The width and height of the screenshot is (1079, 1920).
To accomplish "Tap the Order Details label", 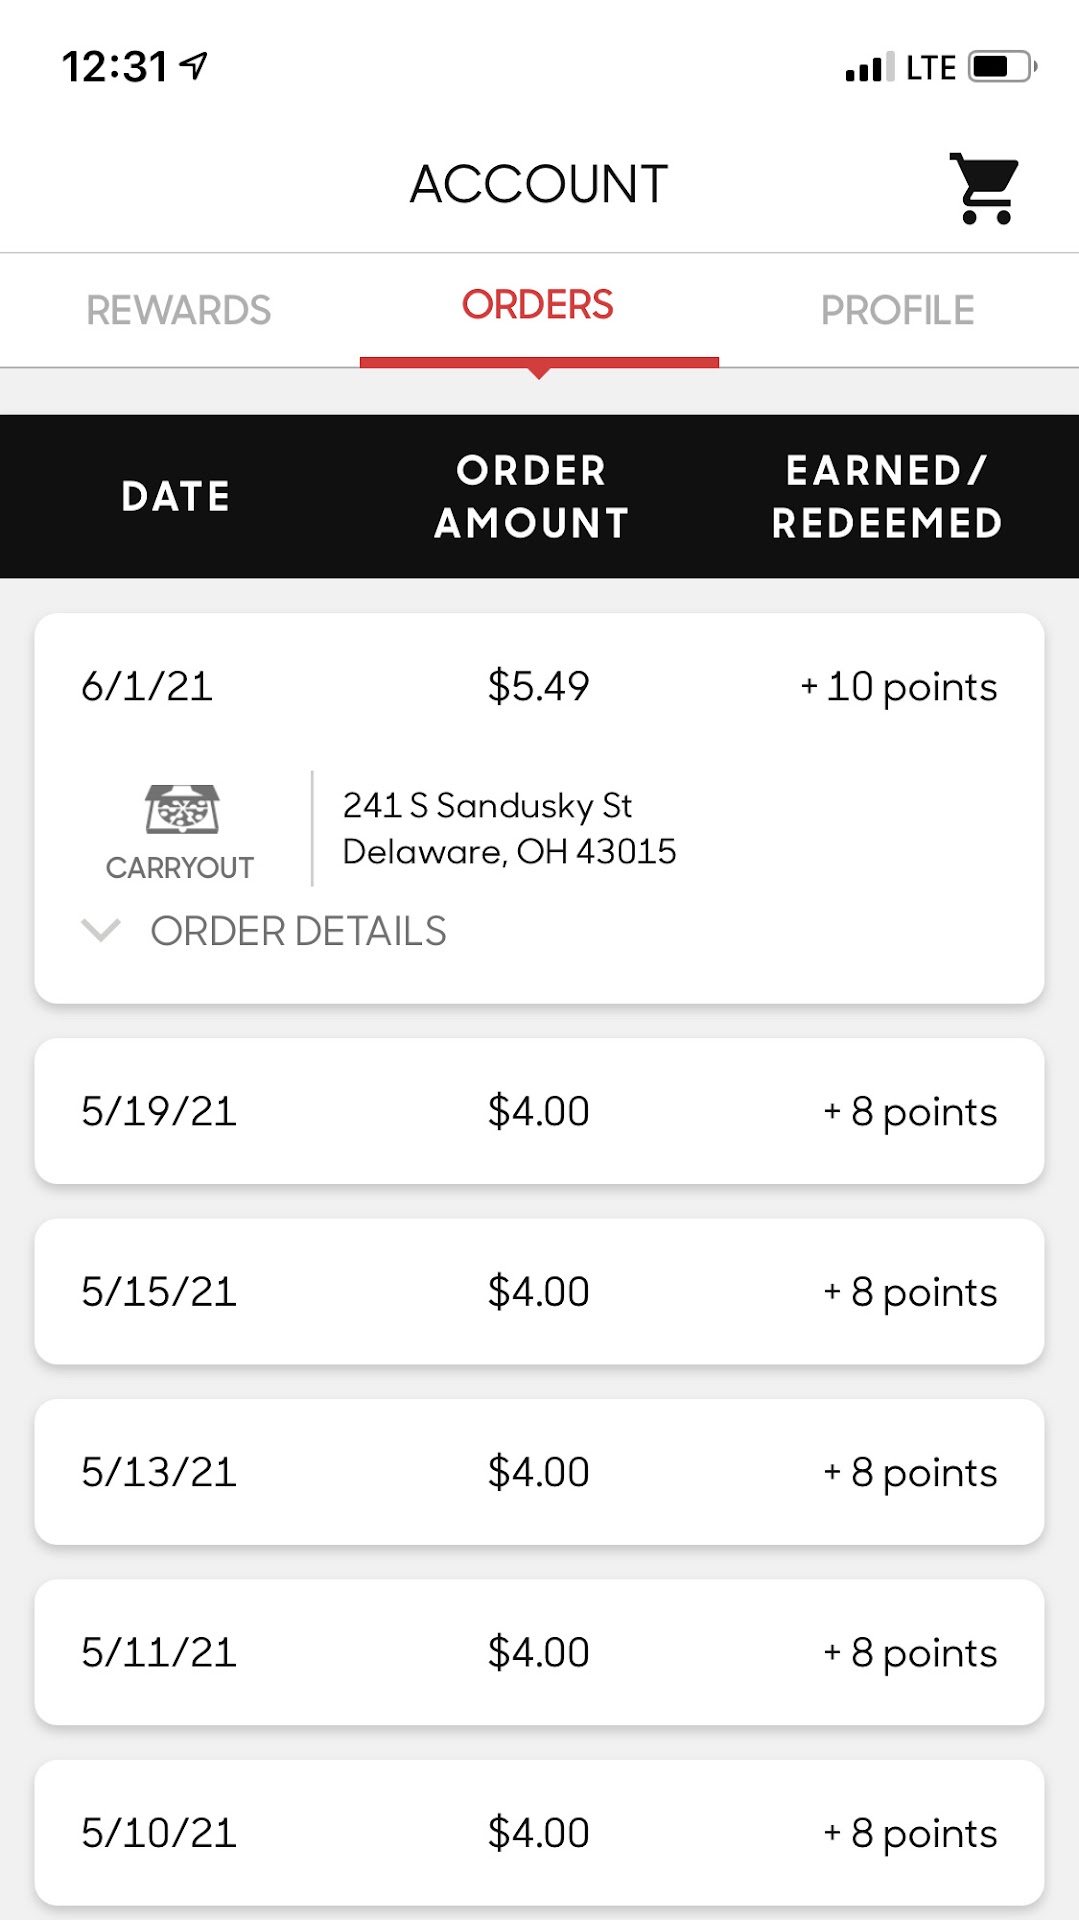I will pos(298,931).
